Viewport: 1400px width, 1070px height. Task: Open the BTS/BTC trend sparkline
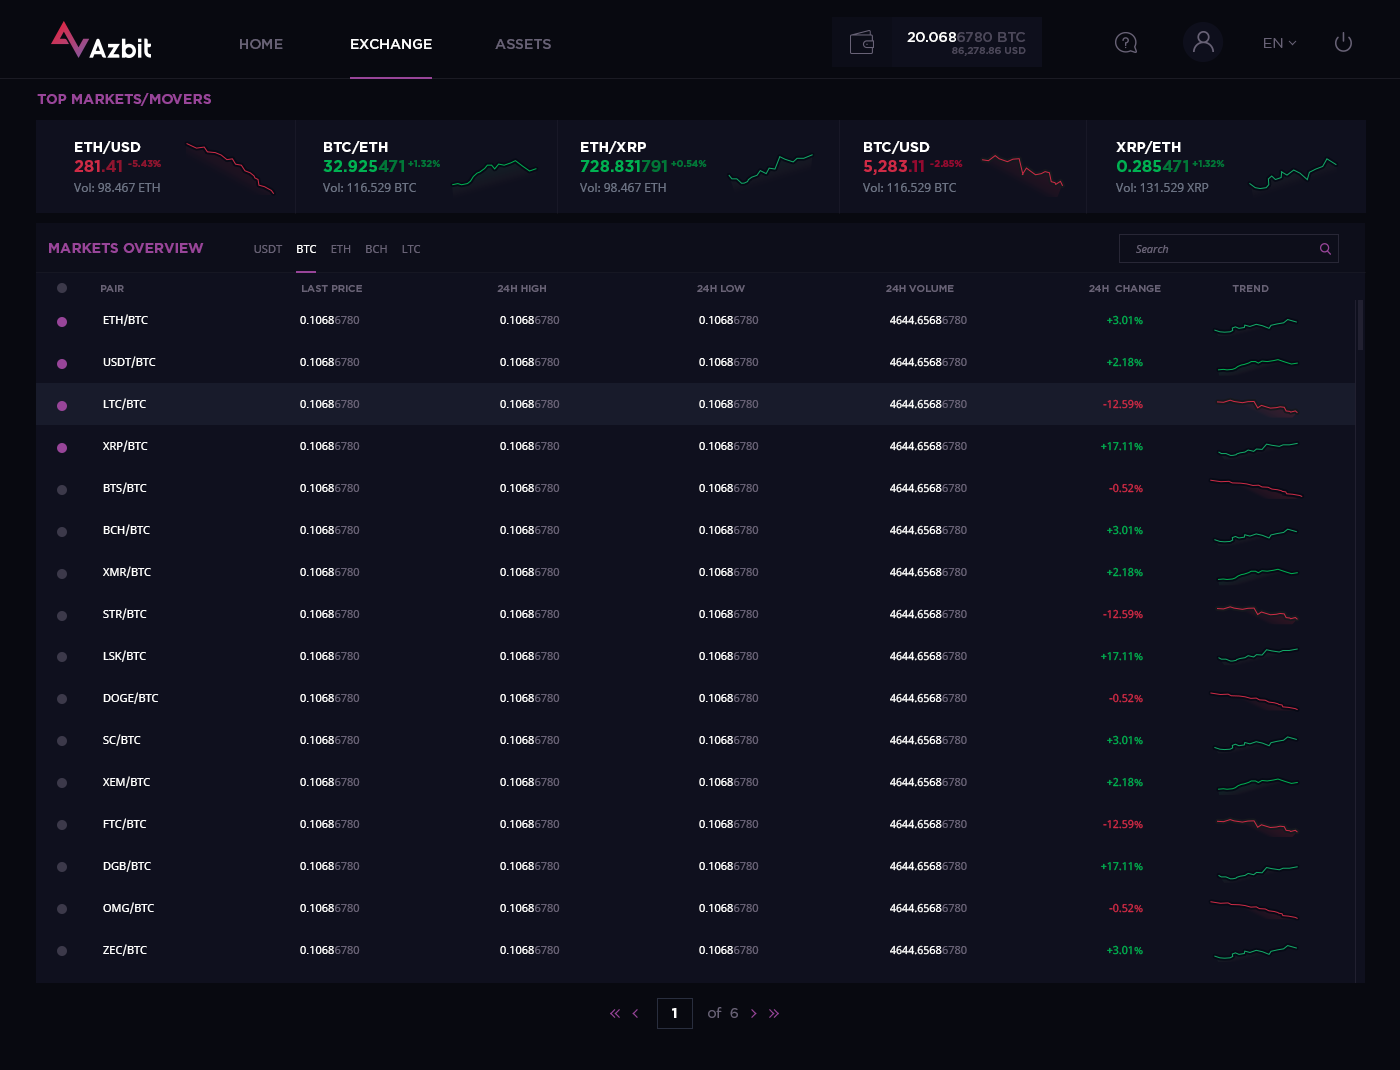(x=1256, y=489)
